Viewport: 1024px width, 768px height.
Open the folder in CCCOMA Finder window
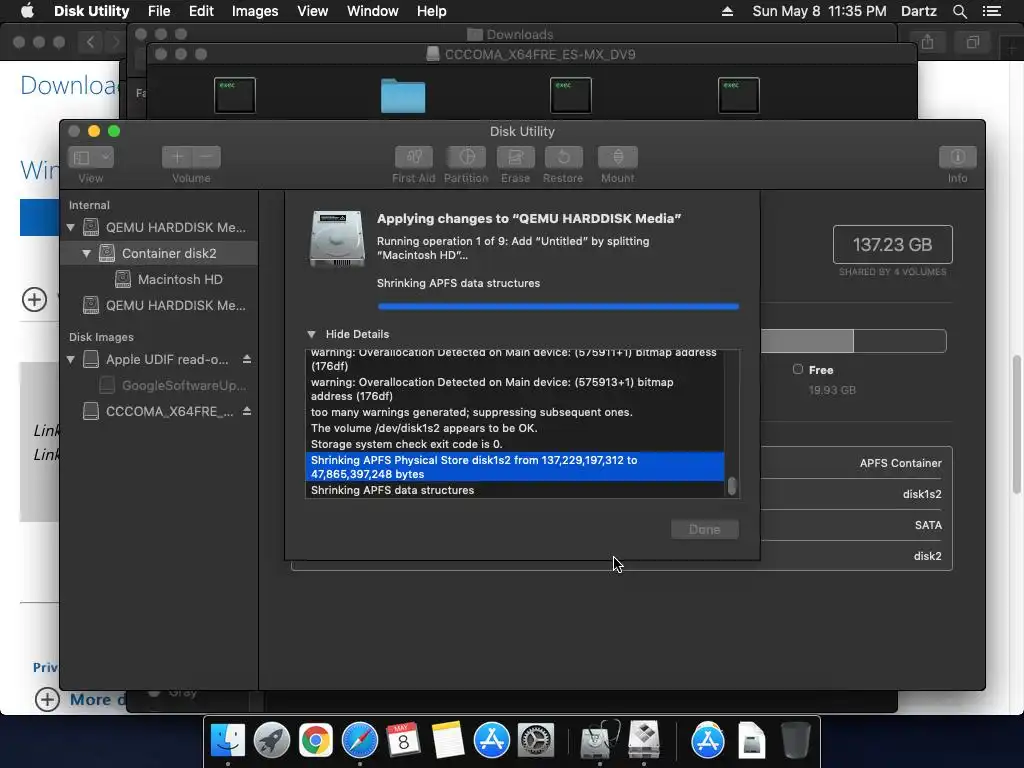tap(403, 95)
